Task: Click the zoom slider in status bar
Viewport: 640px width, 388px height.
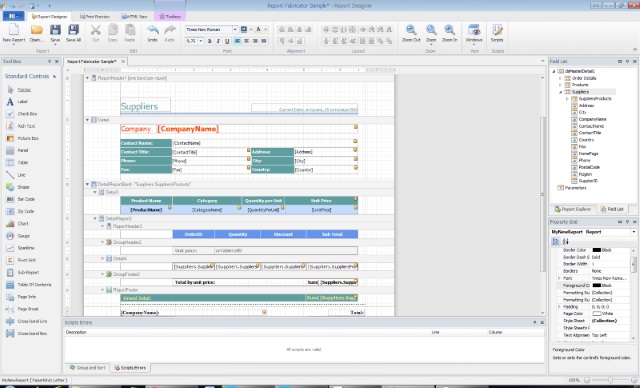Action: (610, 380)
